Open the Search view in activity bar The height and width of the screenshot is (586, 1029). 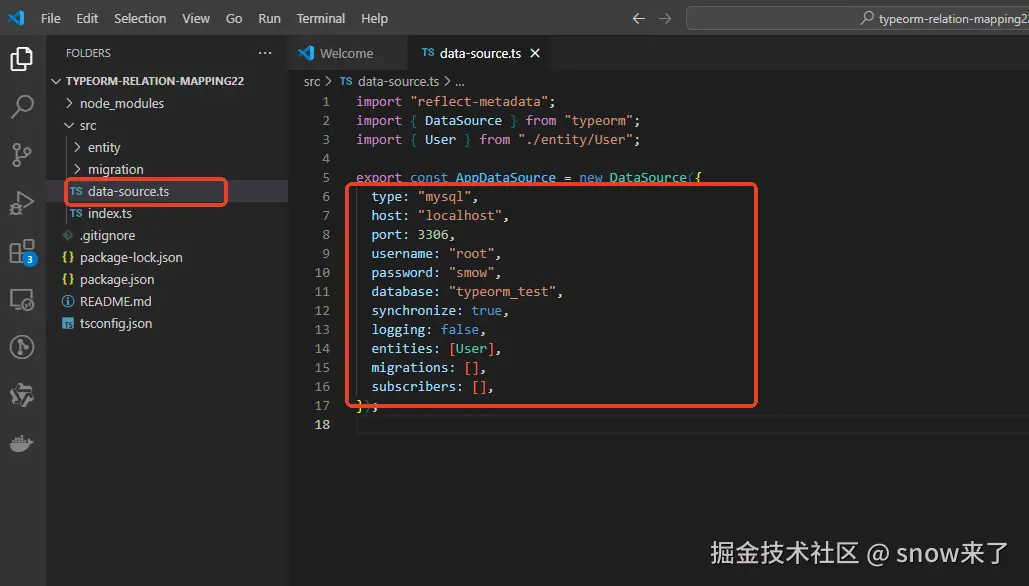coord(22,107)
